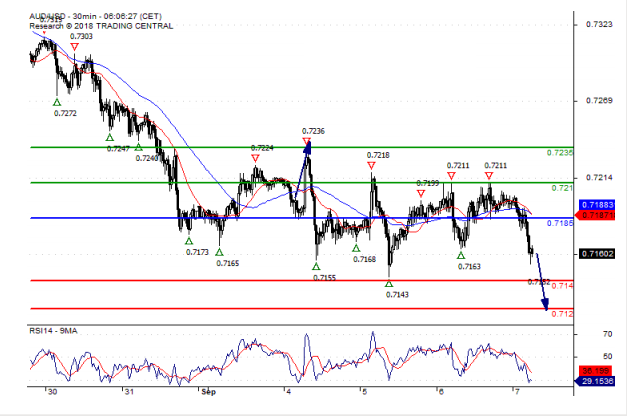Click the Sep date label on time axis
This screenshot has width=627, height=416.
click(x=207, y=394)
